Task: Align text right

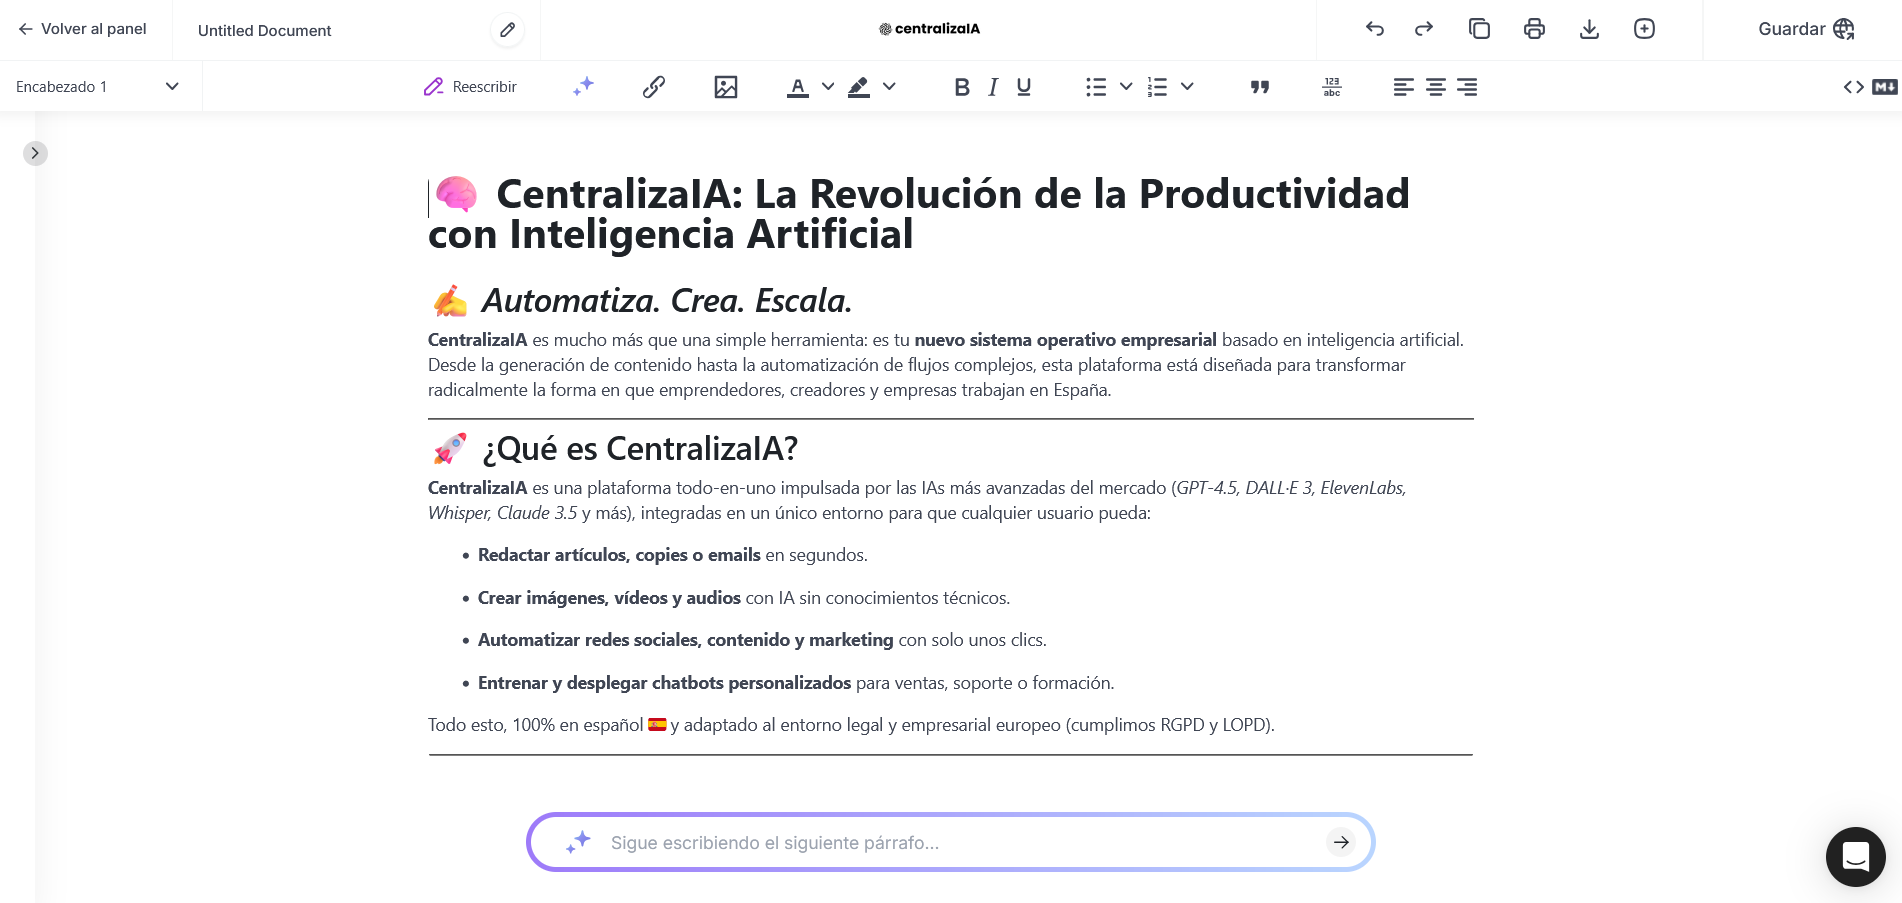Action: (x=1467, y=87)
